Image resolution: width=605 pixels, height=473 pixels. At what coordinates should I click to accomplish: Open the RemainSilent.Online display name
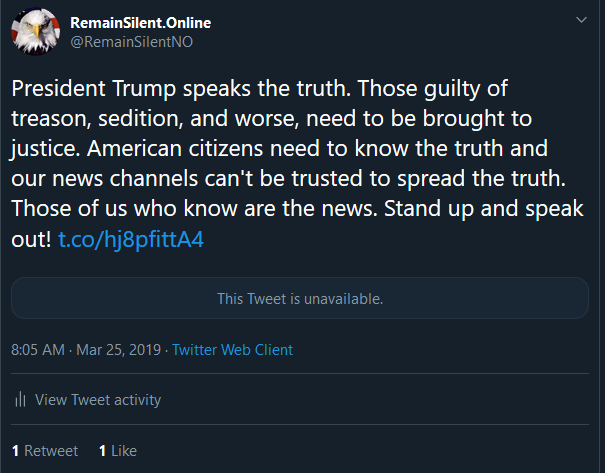(x=141, y=22)
